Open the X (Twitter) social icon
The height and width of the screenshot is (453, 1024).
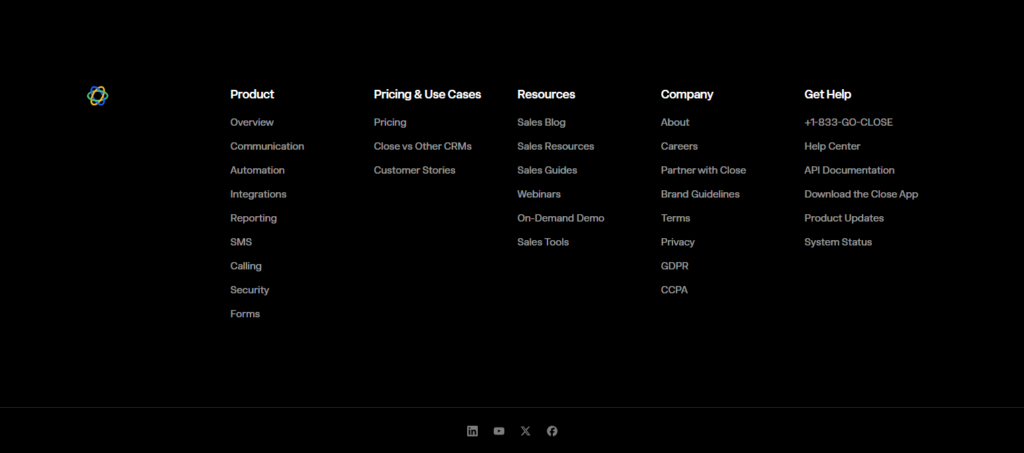(526, 431)
